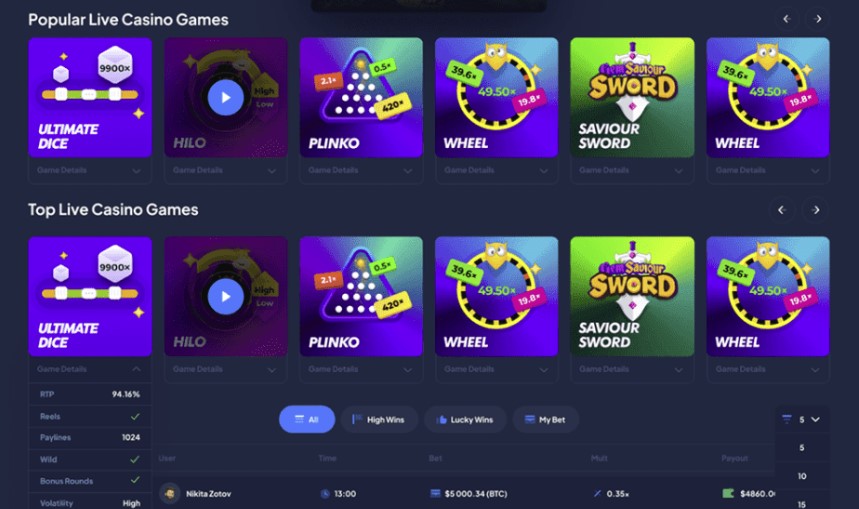Switch to High Wins tab
This screenshot has height=509, width=859.
(x=379, y=420)
